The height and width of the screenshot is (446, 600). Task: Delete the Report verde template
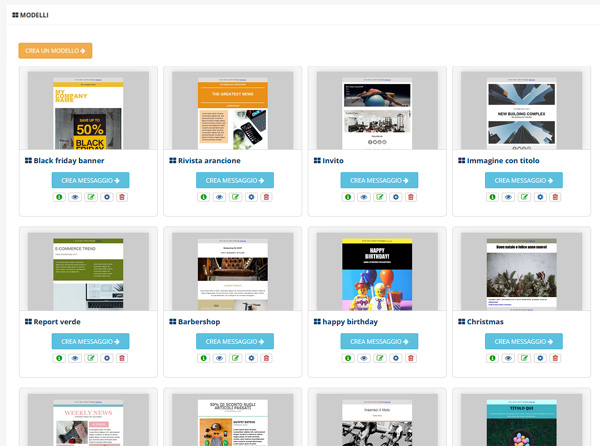[x=123, y=358]
